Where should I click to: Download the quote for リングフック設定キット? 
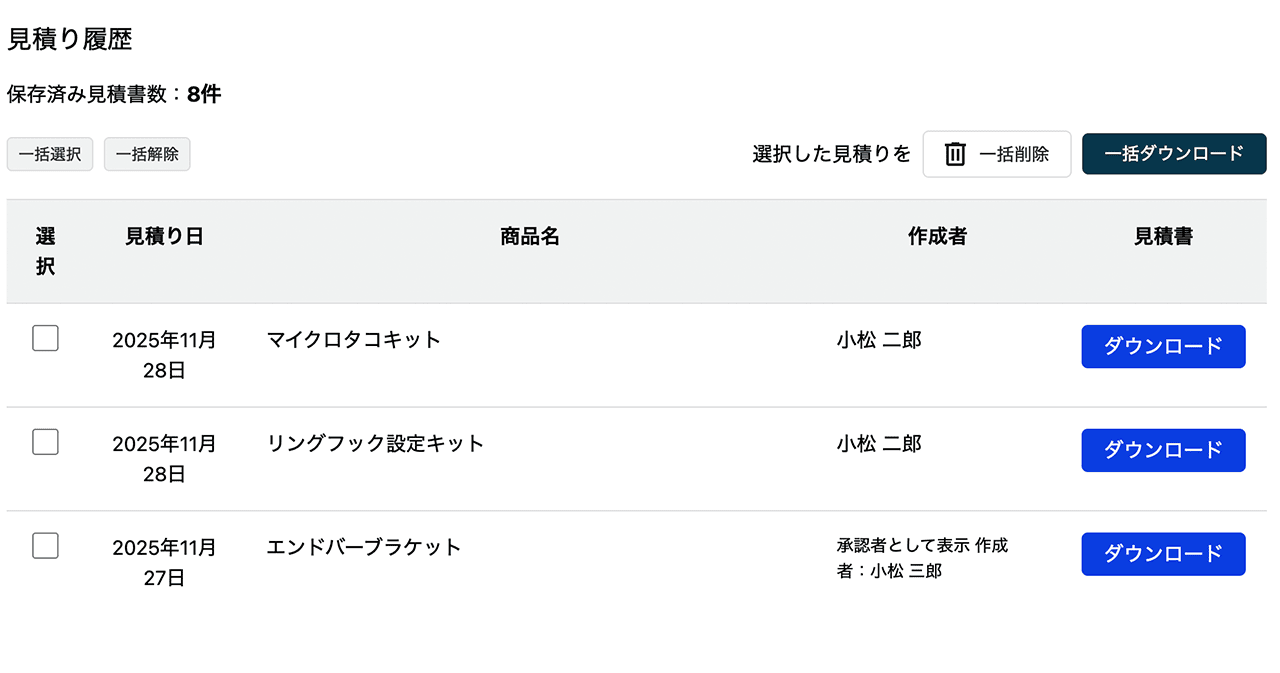pyautogui.click(x=1163, y=450)
